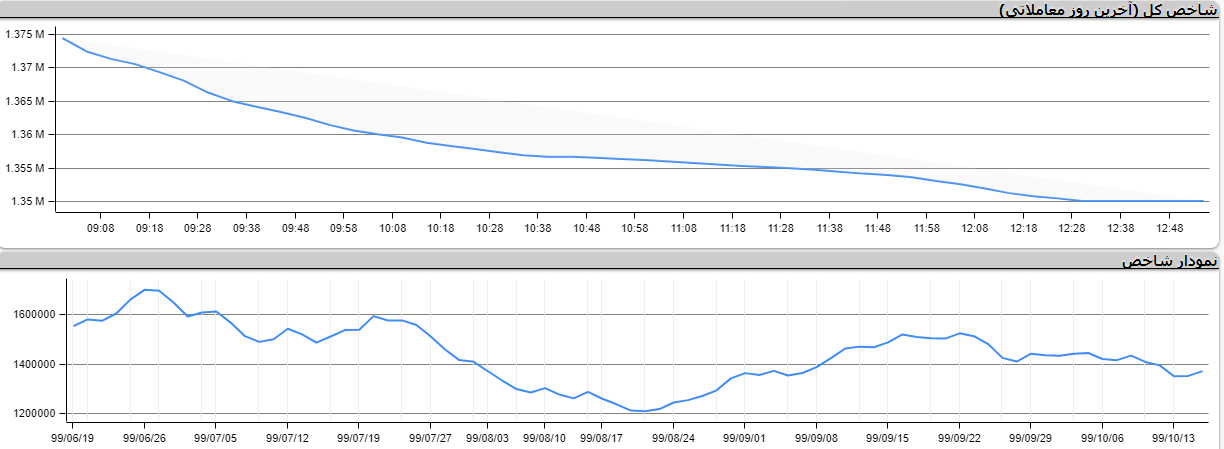The width and height of the screenshot is (1224, 449).
Task: Click the 99/06/26 date label
Action: pos(144,437)
